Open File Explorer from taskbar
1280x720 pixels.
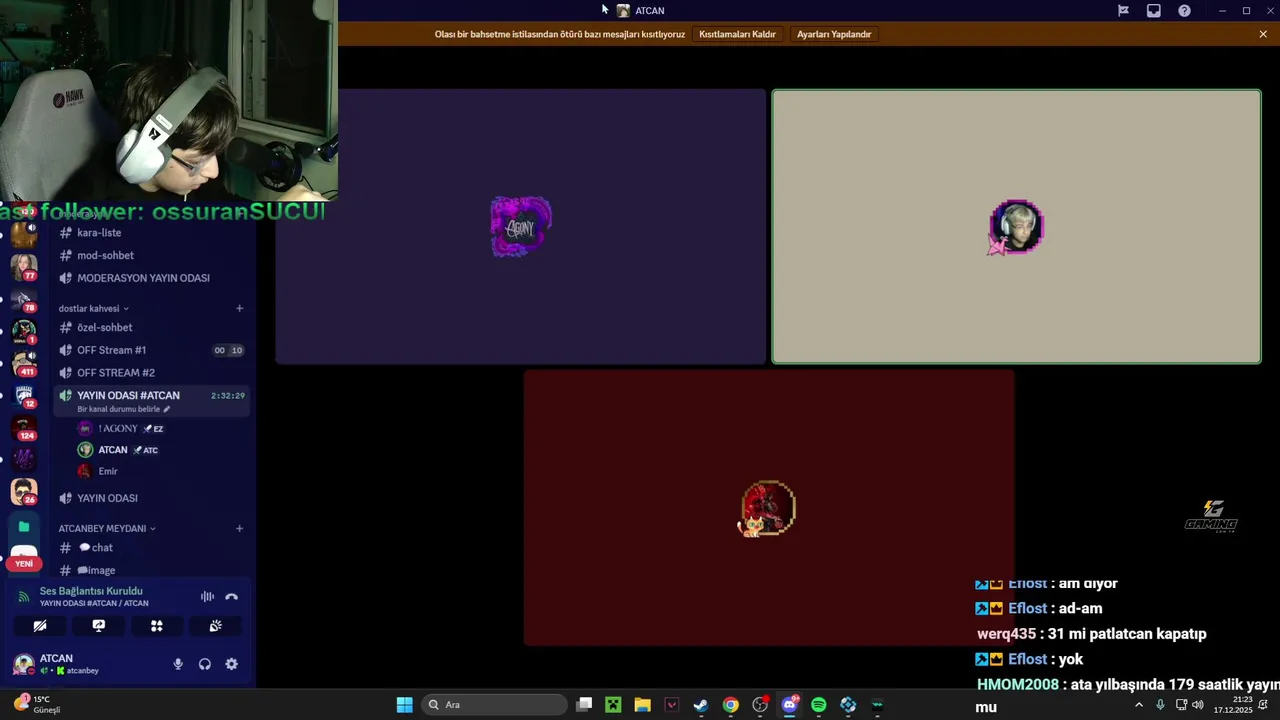pyautogui.click(x=642, y=705)
